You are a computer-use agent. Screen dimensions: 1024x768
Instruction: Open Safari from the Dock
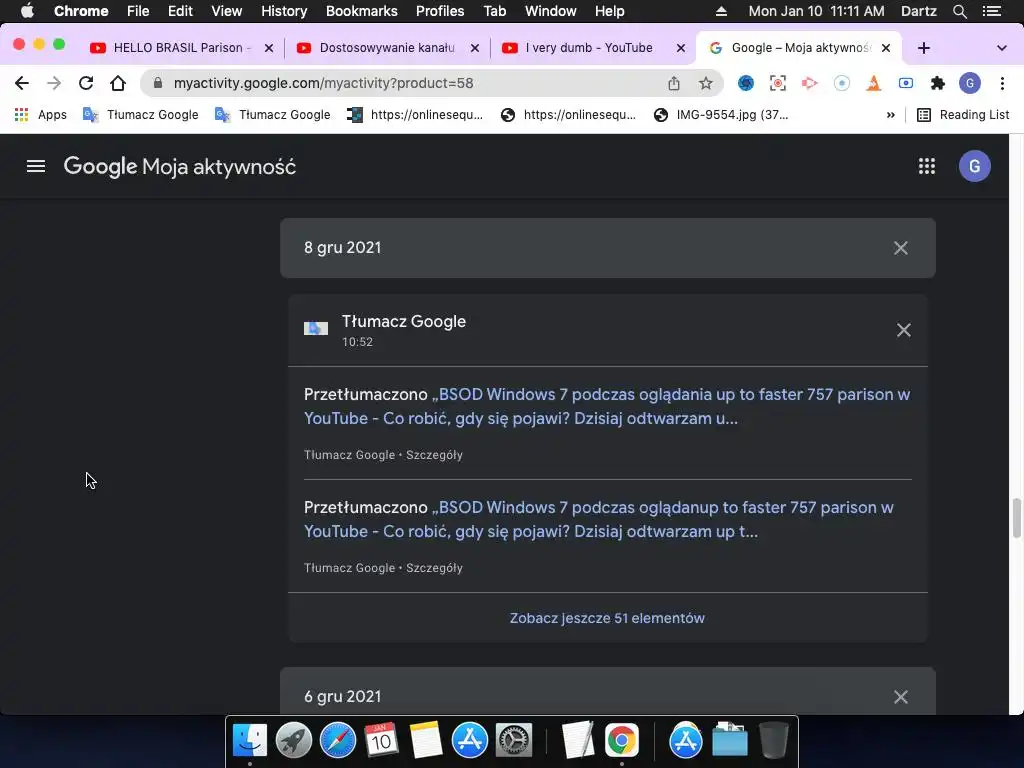(x=337, y=740)
